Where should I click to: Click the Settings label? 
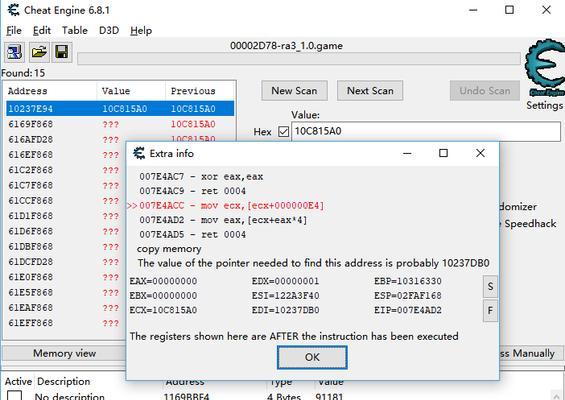[544, 105]
